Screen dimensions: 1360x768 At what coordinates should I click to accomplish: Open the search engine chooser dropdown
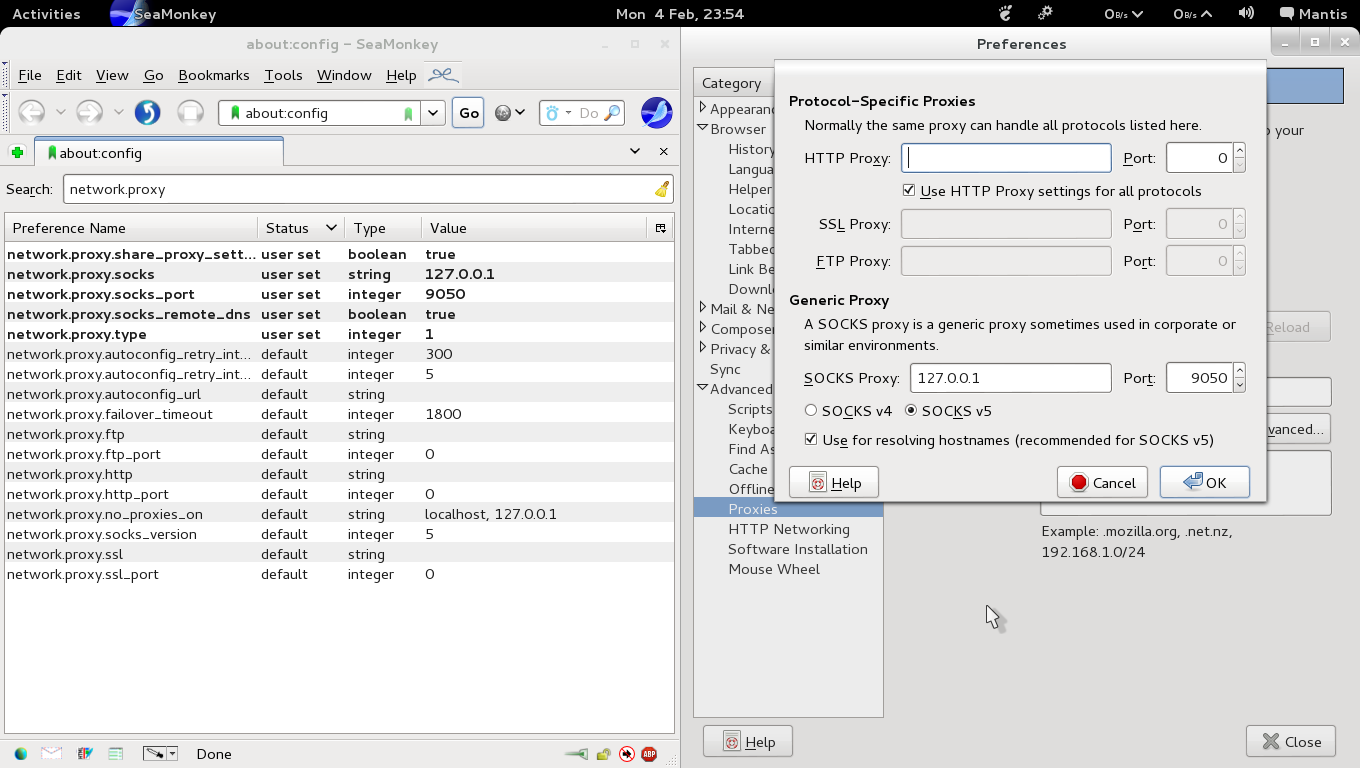(x=568, y=113)
